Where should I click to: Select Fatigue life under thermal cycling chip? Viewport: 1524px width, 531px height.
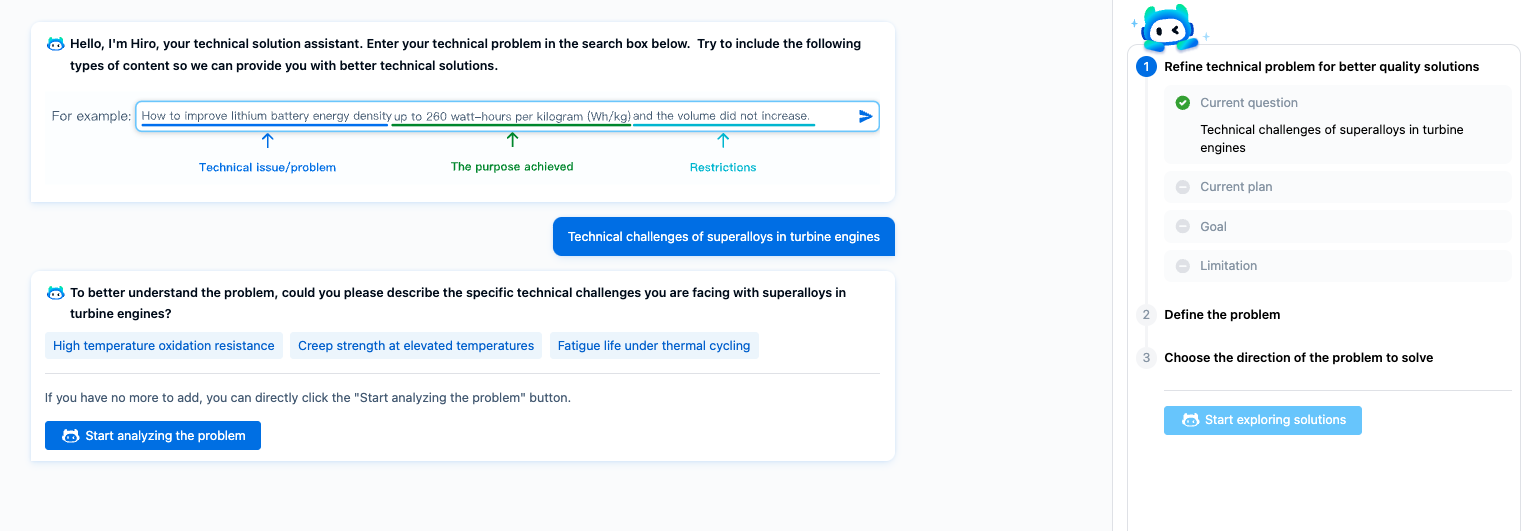tap(654, 346)
